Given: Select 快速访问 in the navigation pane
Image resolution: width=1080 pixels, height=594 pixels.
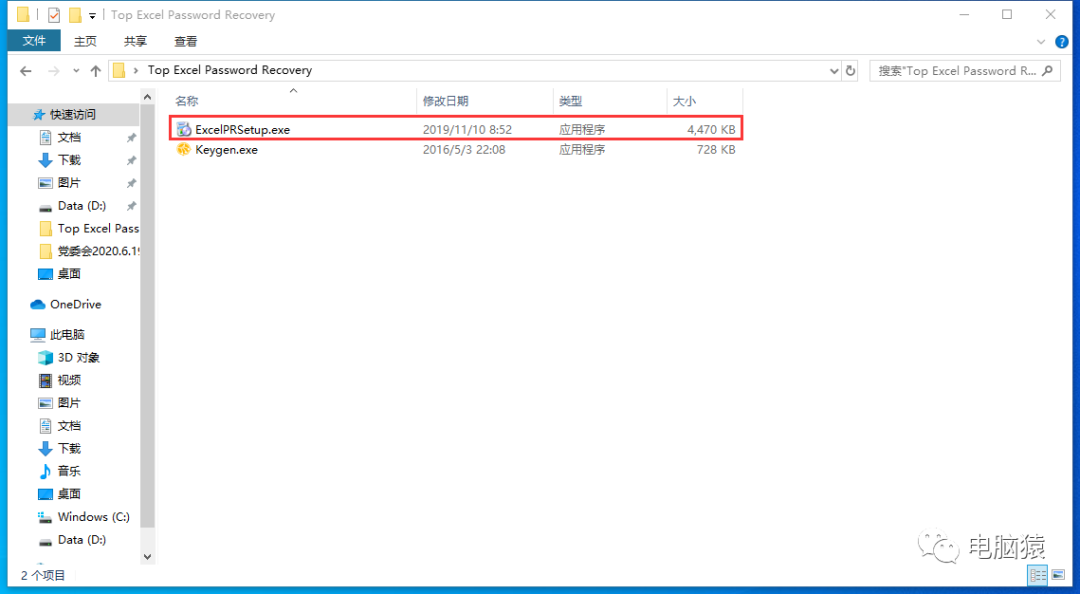Looking at the screenshot, I should (72, 114).
